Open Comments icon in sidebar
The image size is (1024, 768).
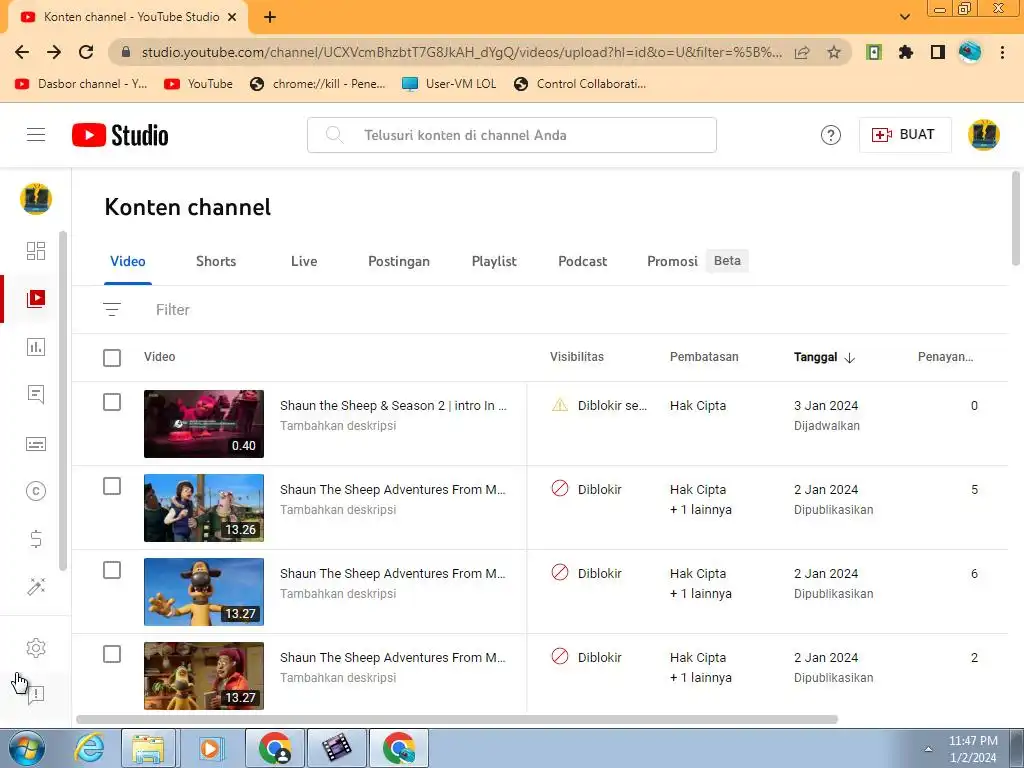pyautogui.click(x=36, y=394)
